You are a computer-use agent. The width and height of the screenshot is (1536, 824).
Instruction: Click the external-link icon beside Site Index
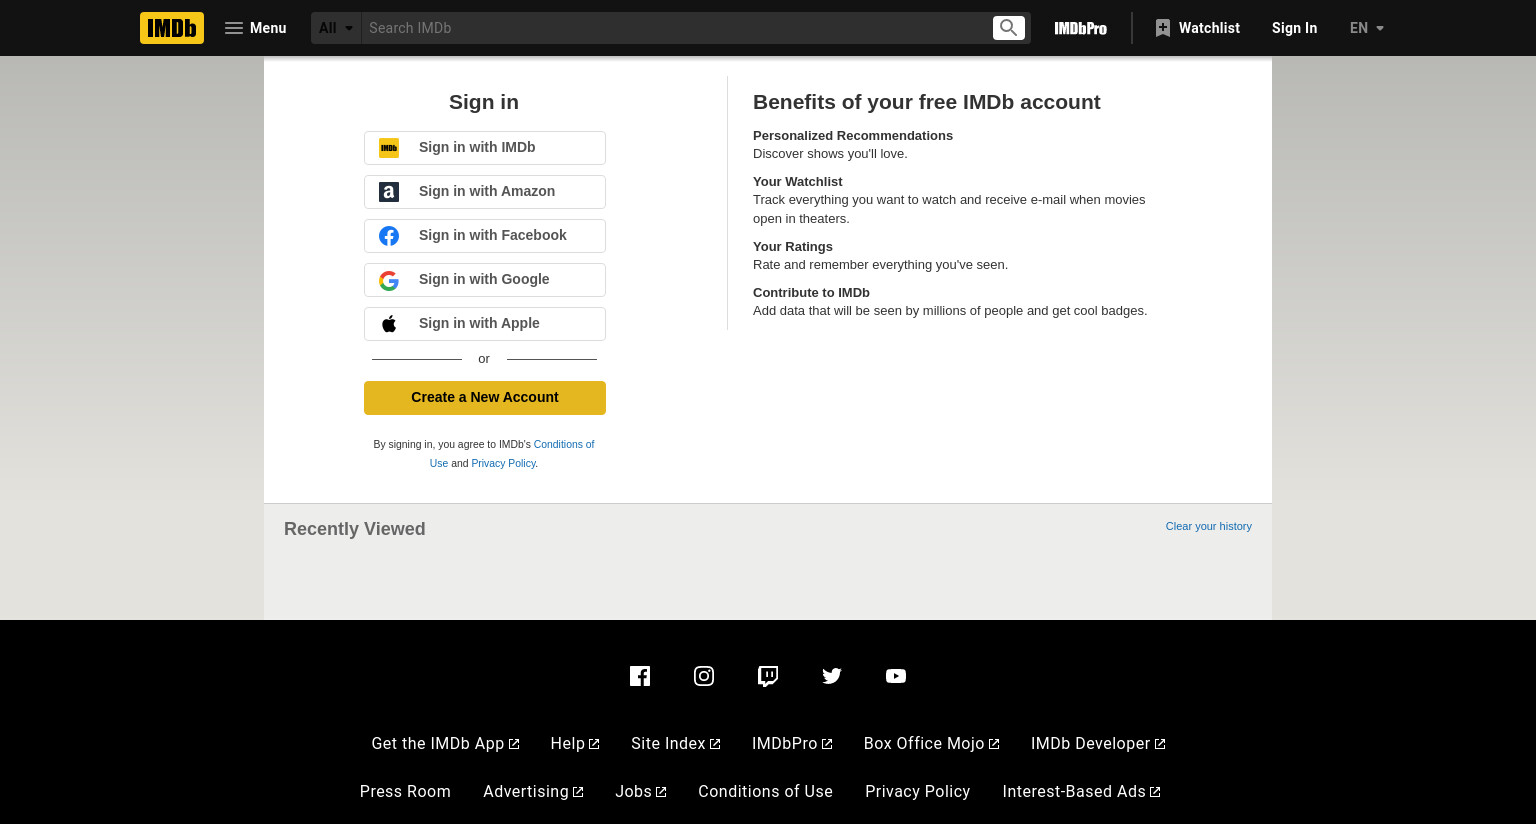coord(715,744)
